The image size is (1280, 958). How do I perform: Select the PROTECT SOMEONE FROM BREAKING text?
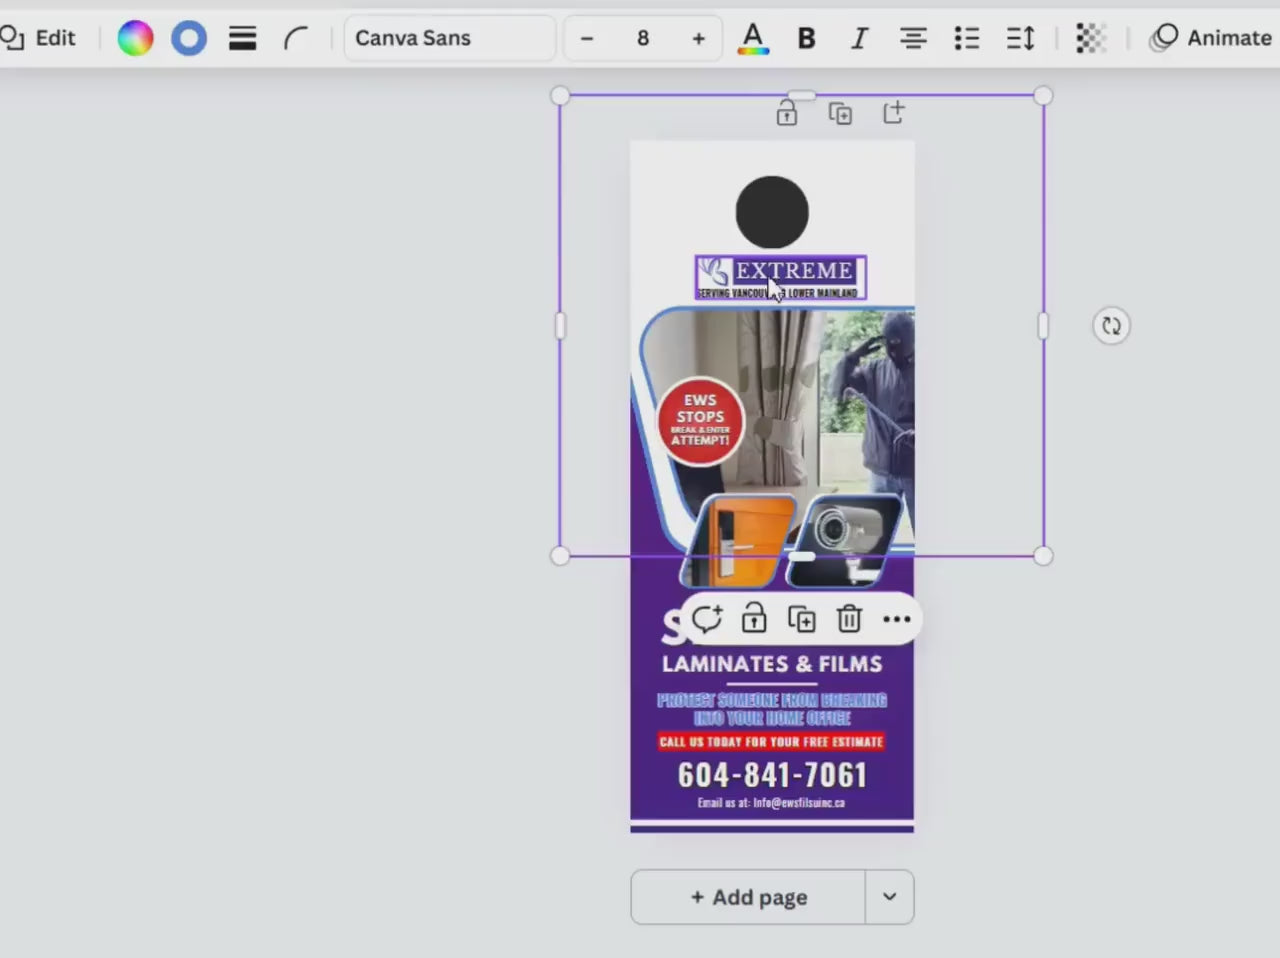(772, 709)
